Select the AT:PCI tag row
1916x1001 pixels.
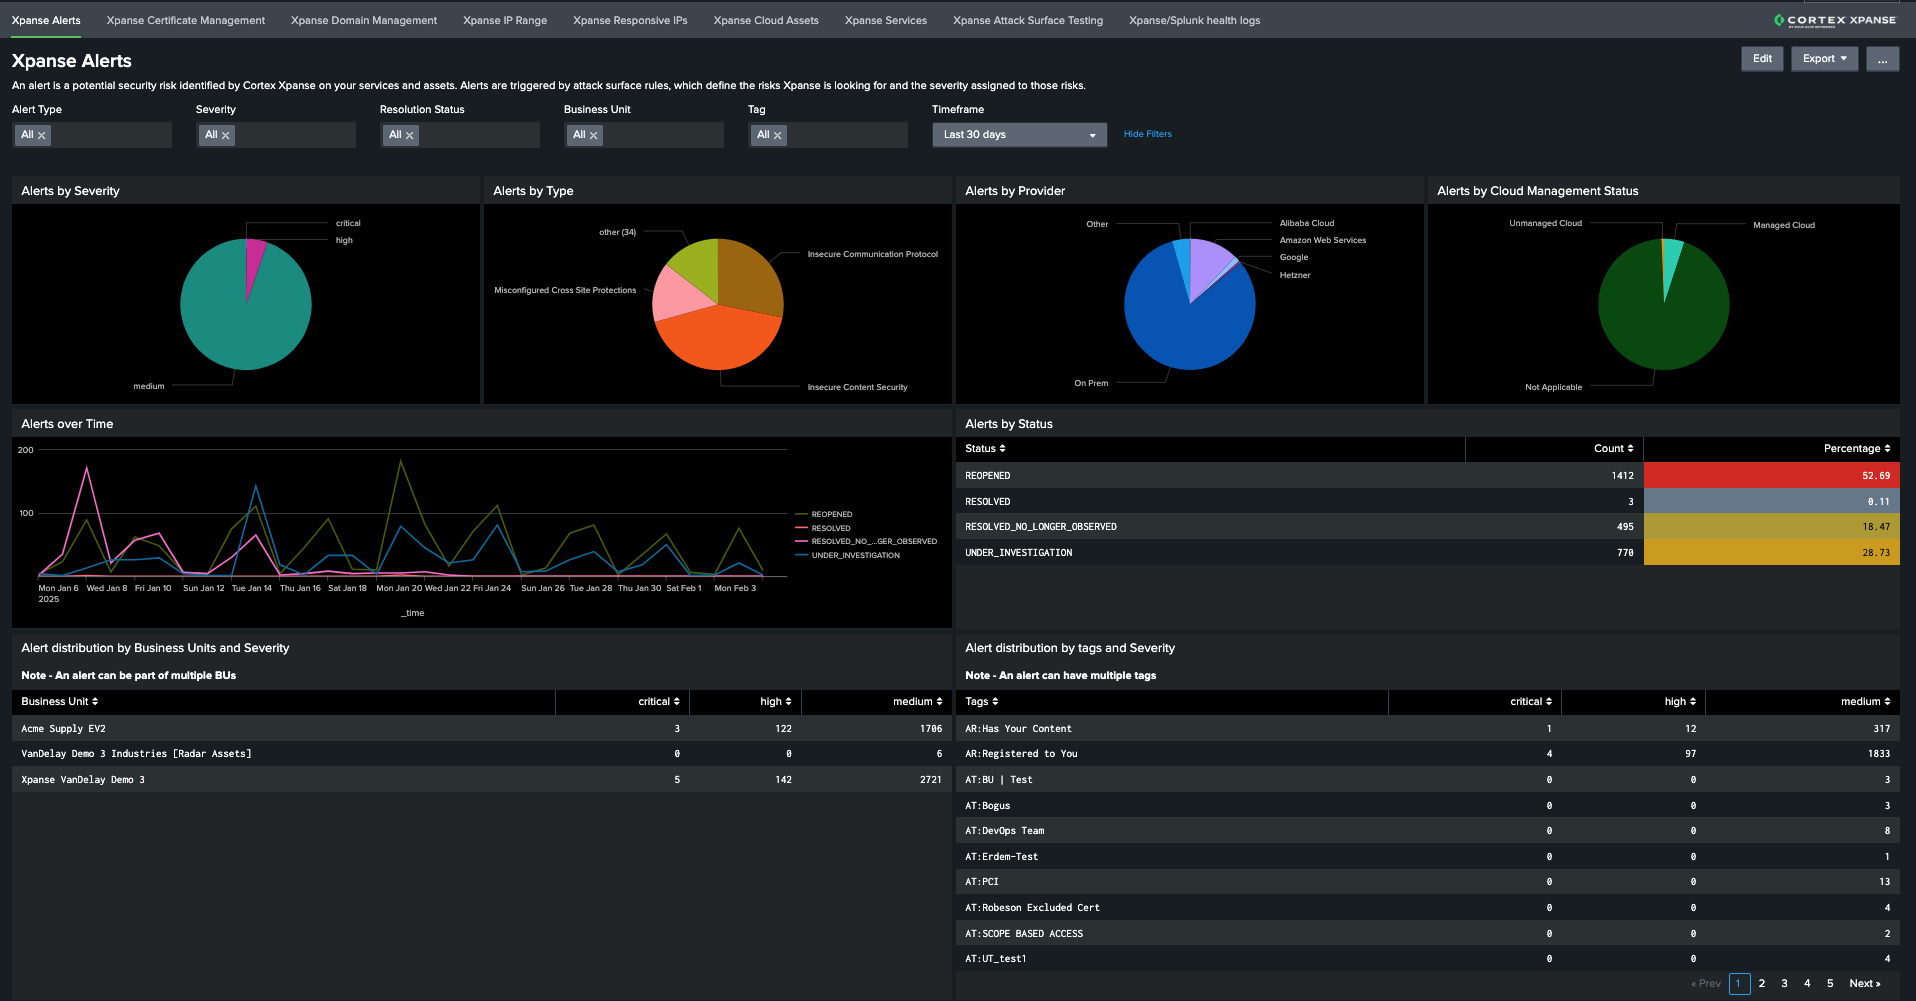tap(1427, 882)
